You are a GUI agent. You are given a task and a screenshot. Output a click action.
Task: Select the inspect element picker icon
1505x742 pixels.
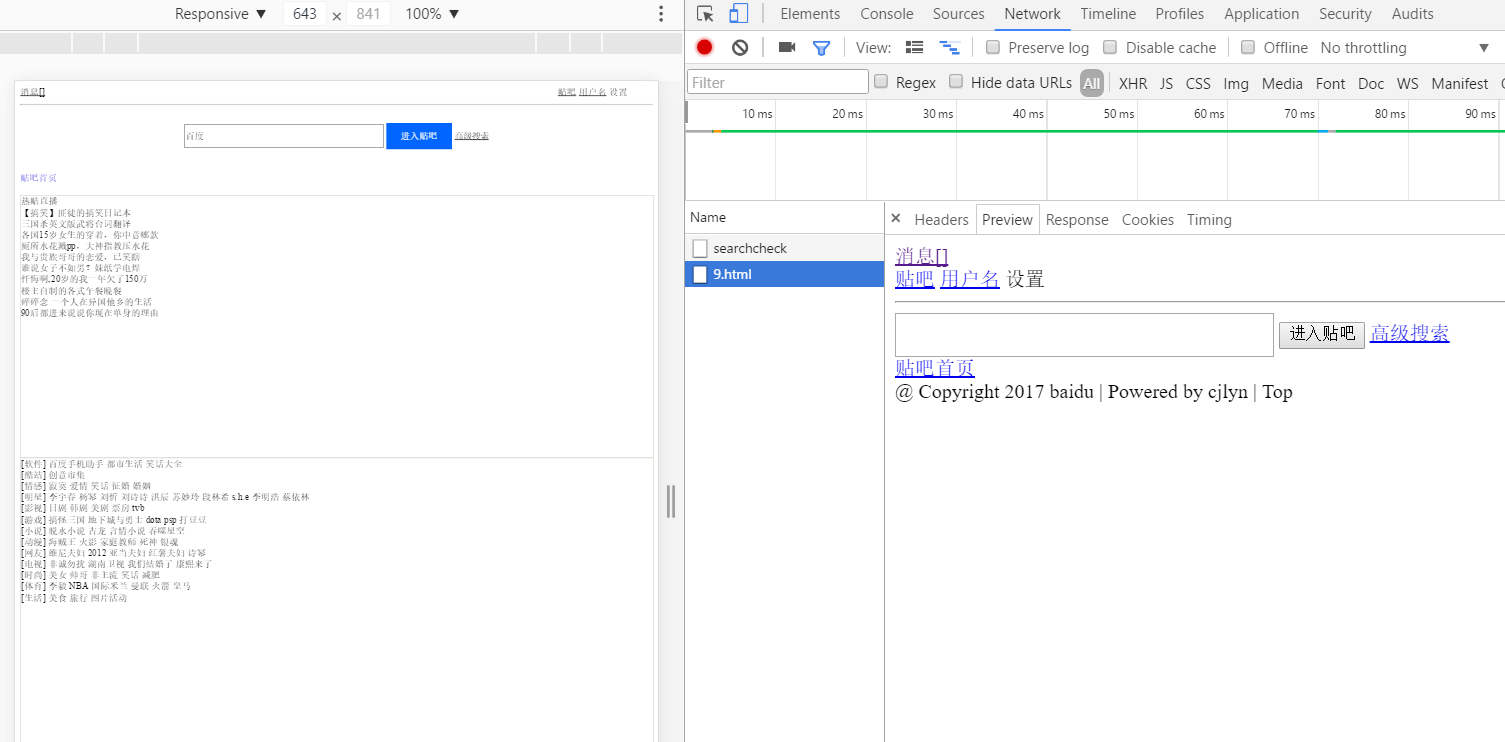pos(706,14)
